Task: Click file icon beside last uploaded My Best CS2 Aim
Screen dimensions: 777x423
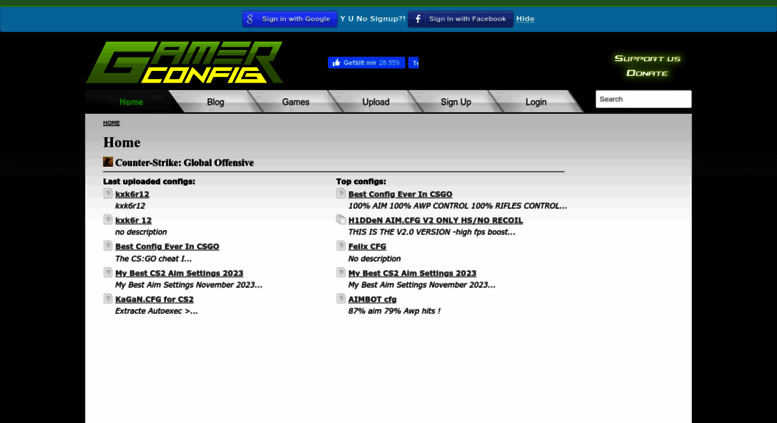Action: [108, 272]
